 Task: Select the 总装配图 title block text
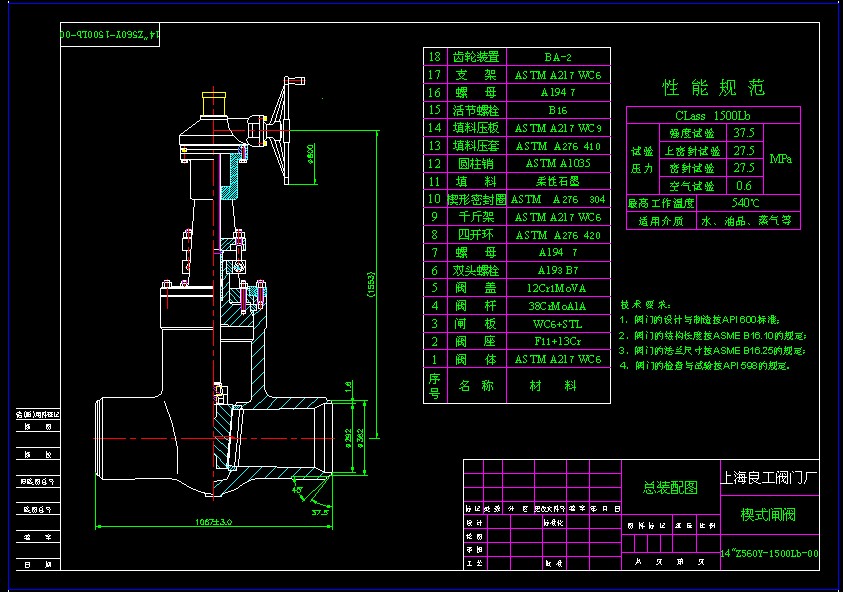coord(670,487)
